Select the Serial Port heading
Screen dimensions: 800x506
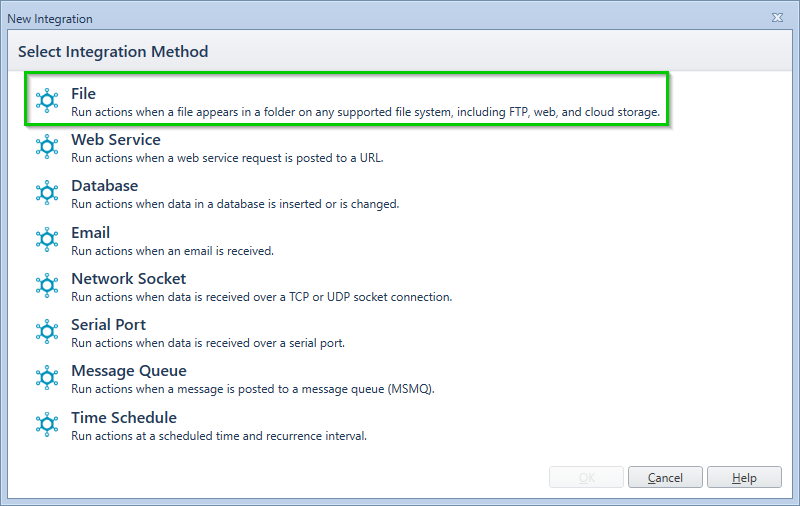(108, 324)
